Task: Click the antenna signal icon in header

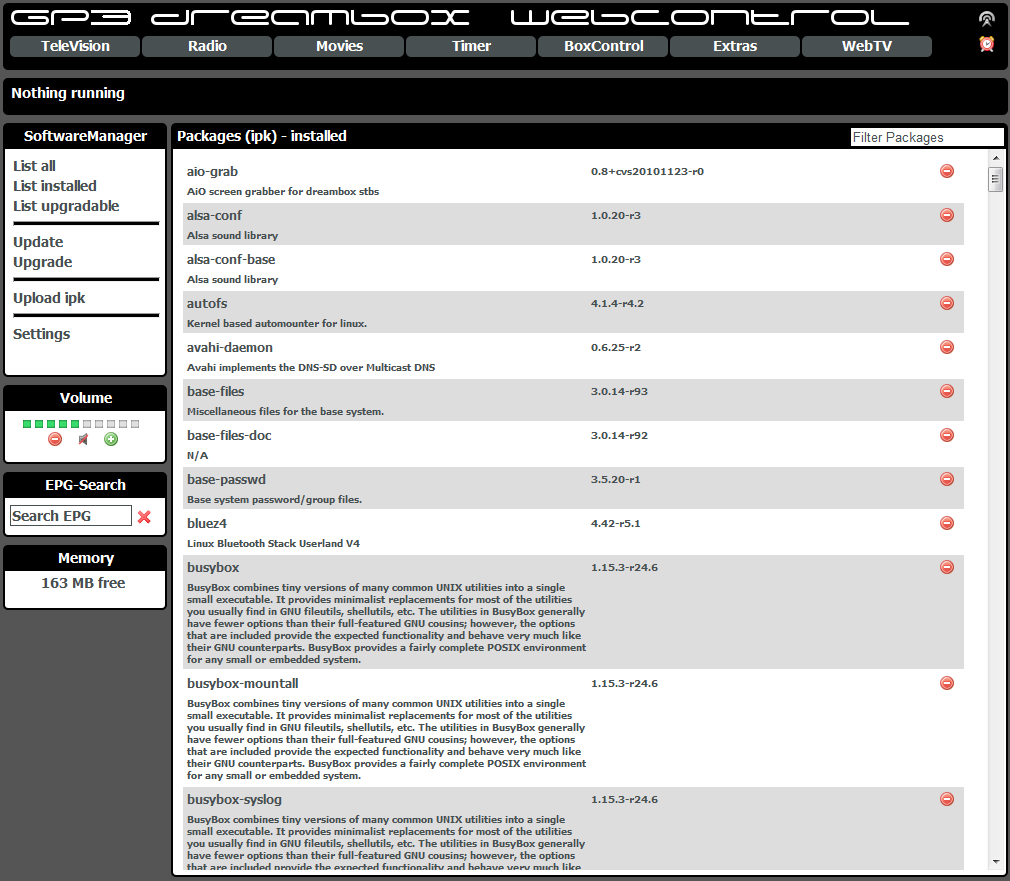Action: point(986,19)
